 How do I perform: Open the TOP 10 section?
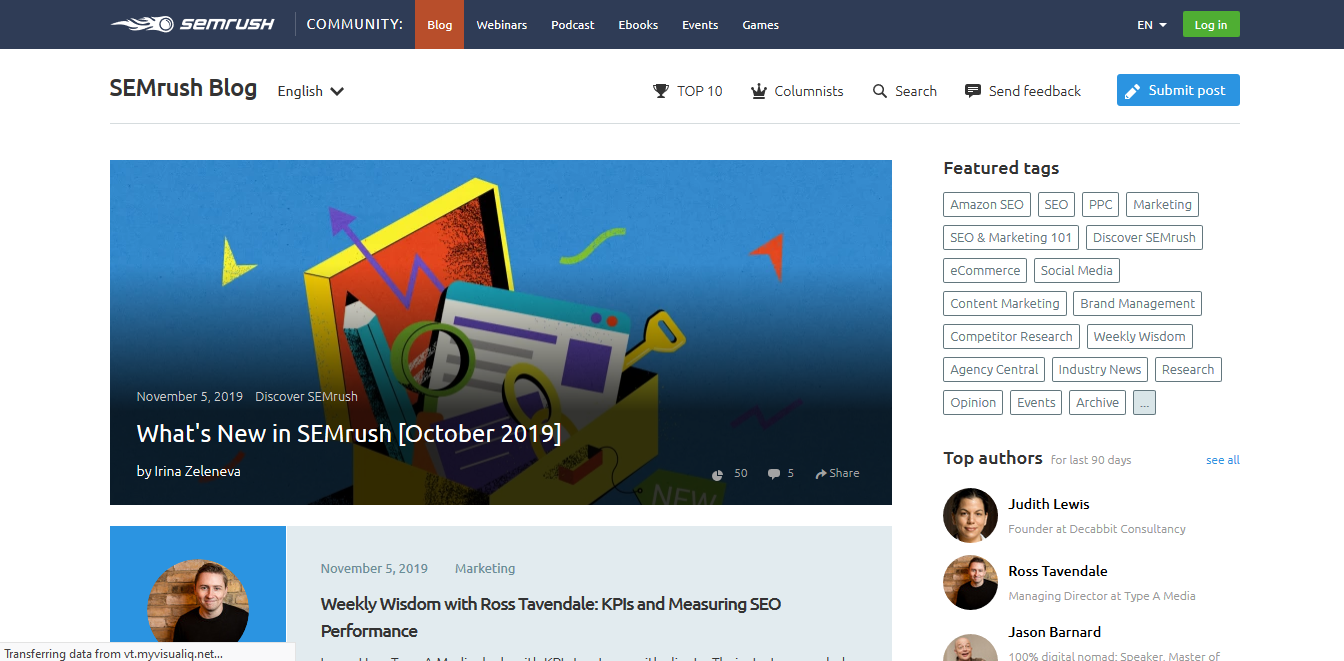pos(688,90)
